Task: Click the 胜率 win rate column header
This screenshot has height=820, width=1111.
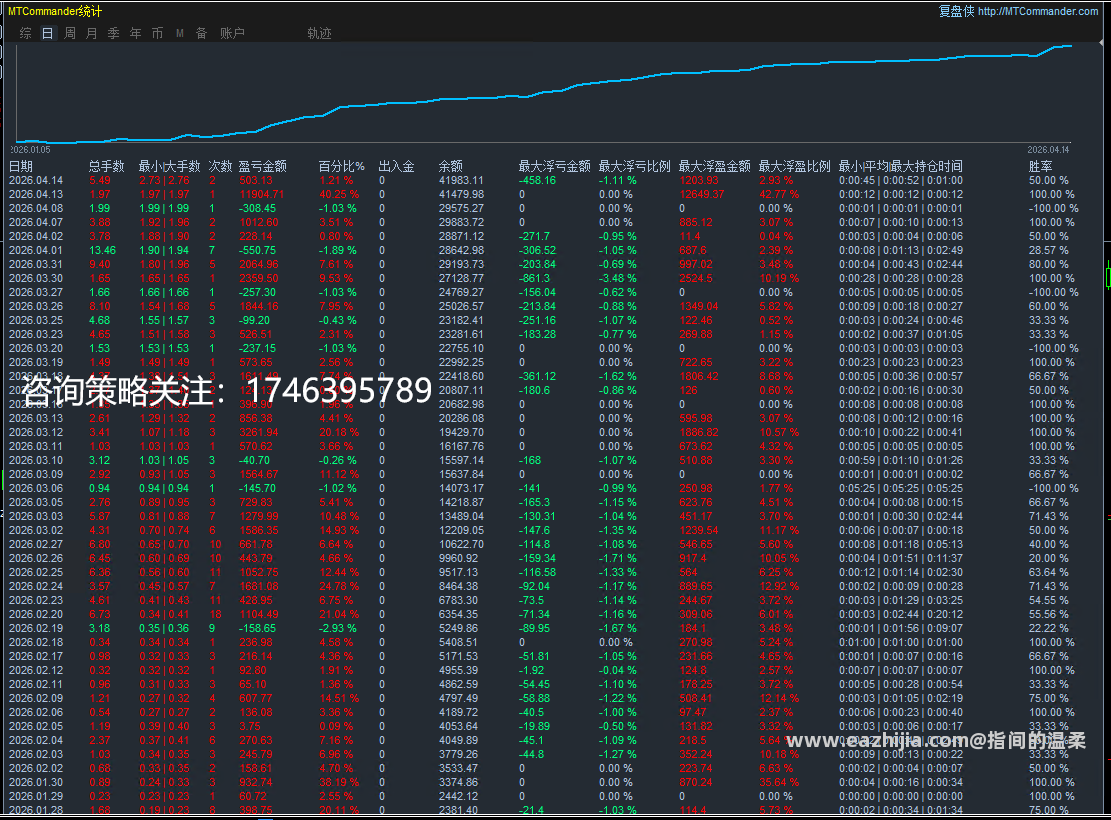Action: click(1040, 166)
